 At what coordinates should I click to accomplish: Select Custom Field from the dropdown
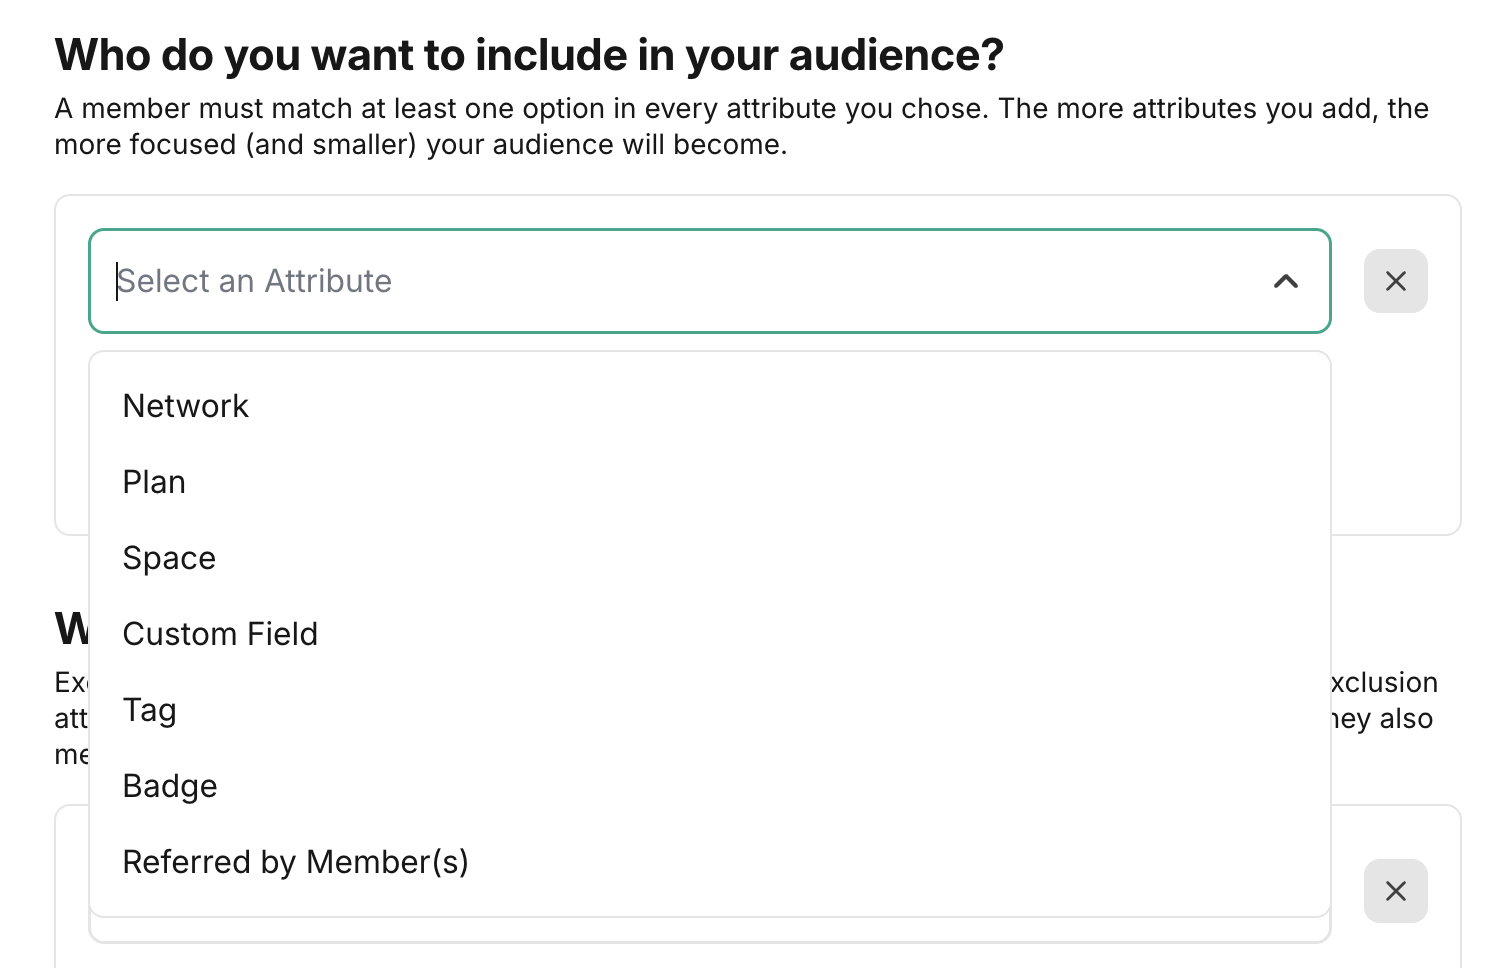pyautogui.click(x=220, y=634)
